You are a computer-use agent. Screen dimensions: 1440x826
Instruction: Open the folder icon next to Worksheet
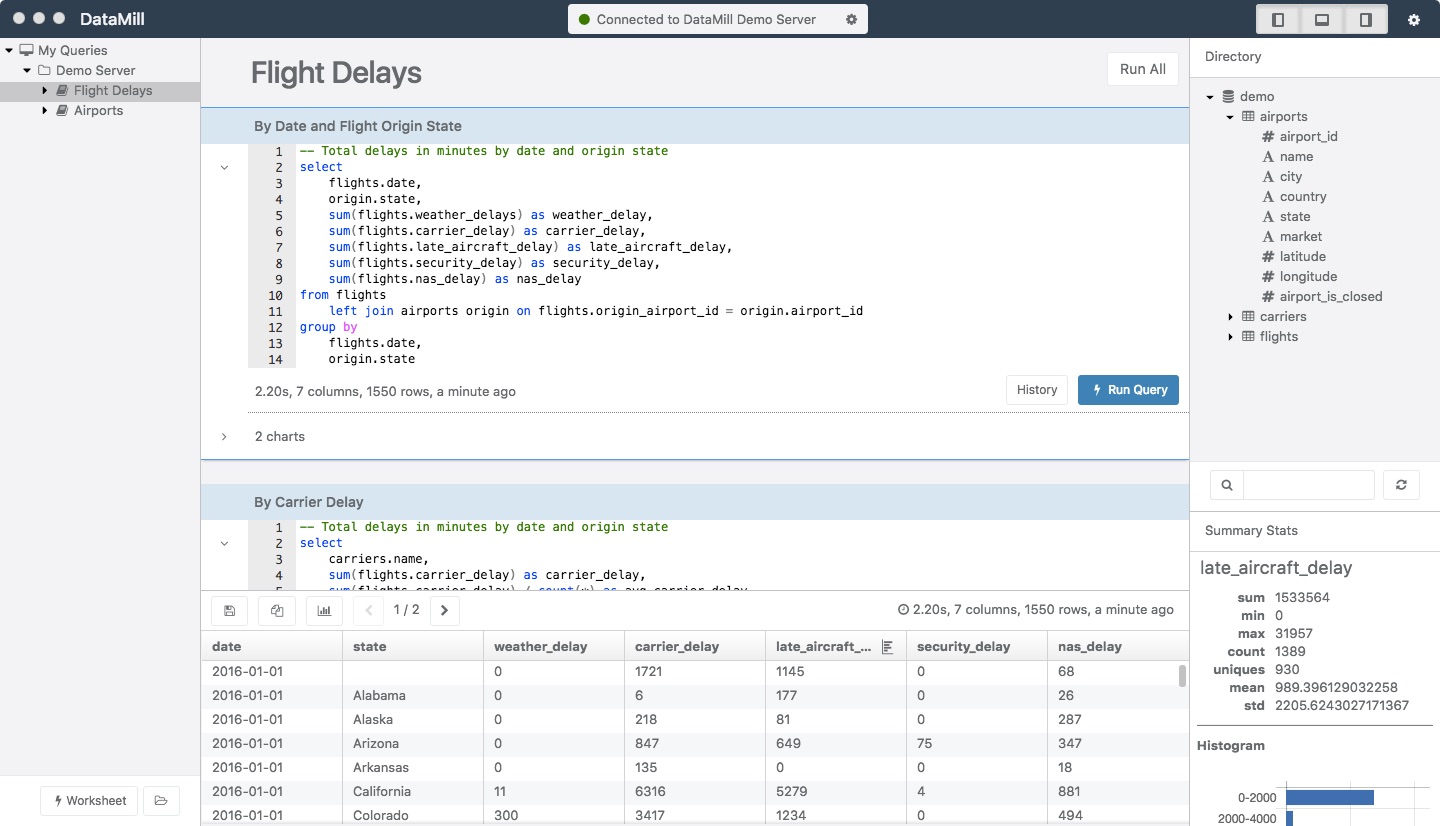coord(161,800)
